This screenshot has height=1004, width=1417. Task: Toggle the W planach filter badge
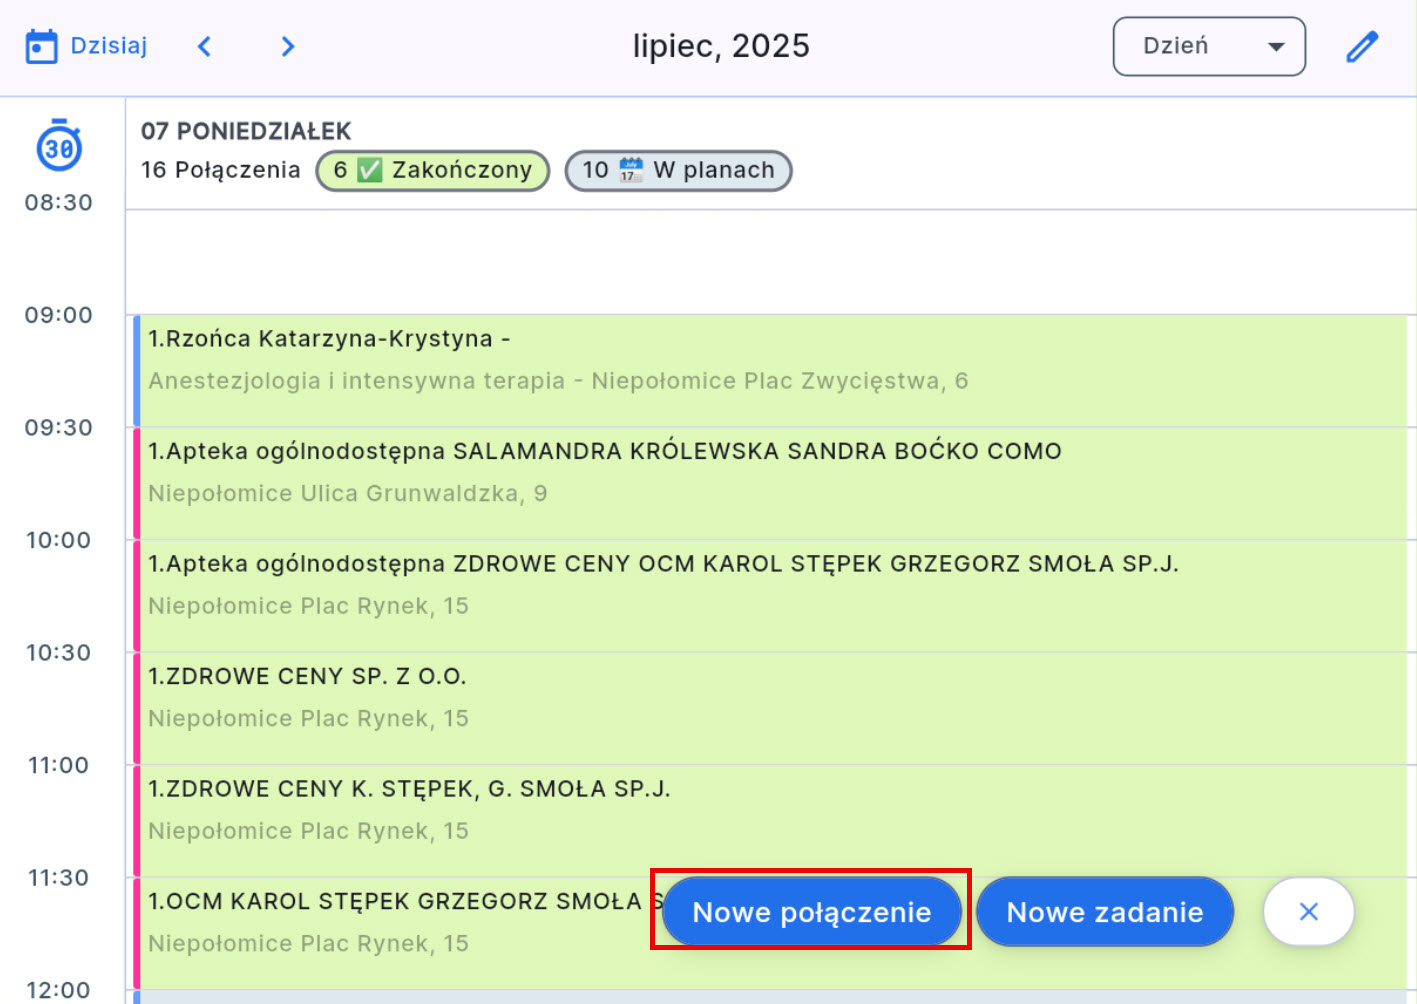click(678, 170)
